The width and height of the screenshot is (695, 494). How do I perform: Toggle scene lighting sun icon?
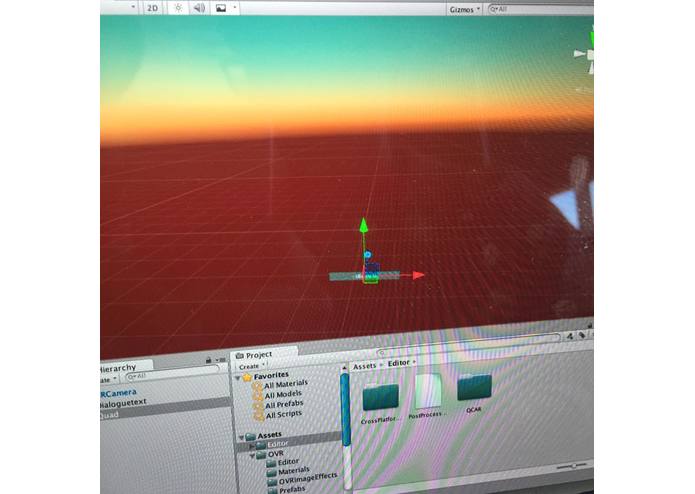pyautogui.click(x=178, y=8)
